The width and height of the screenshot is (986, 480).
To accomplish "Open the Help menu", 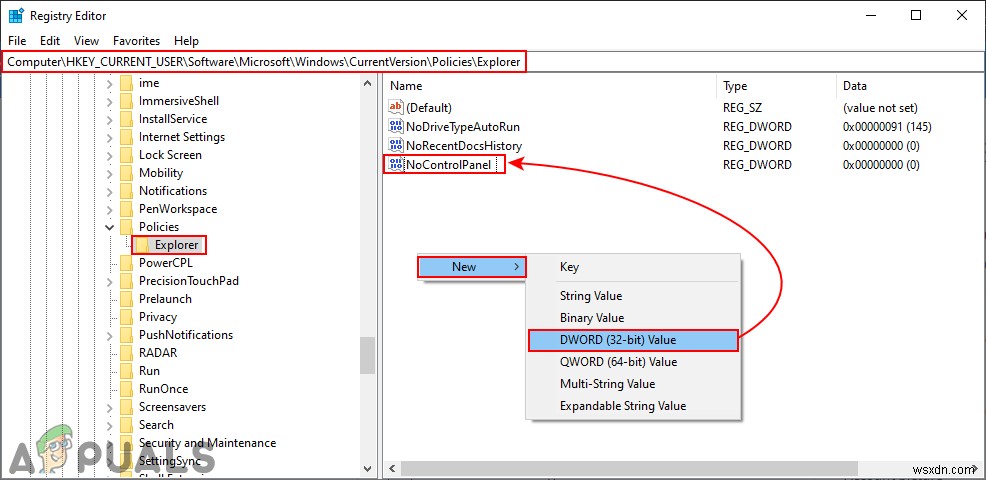I will point(186,41).
